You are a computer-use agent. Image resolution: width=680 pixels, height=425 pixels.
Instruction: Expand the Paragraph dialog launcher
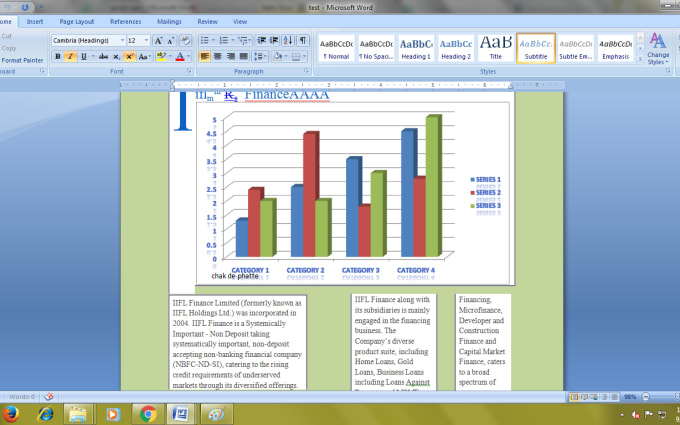click(x=306, y=71)
